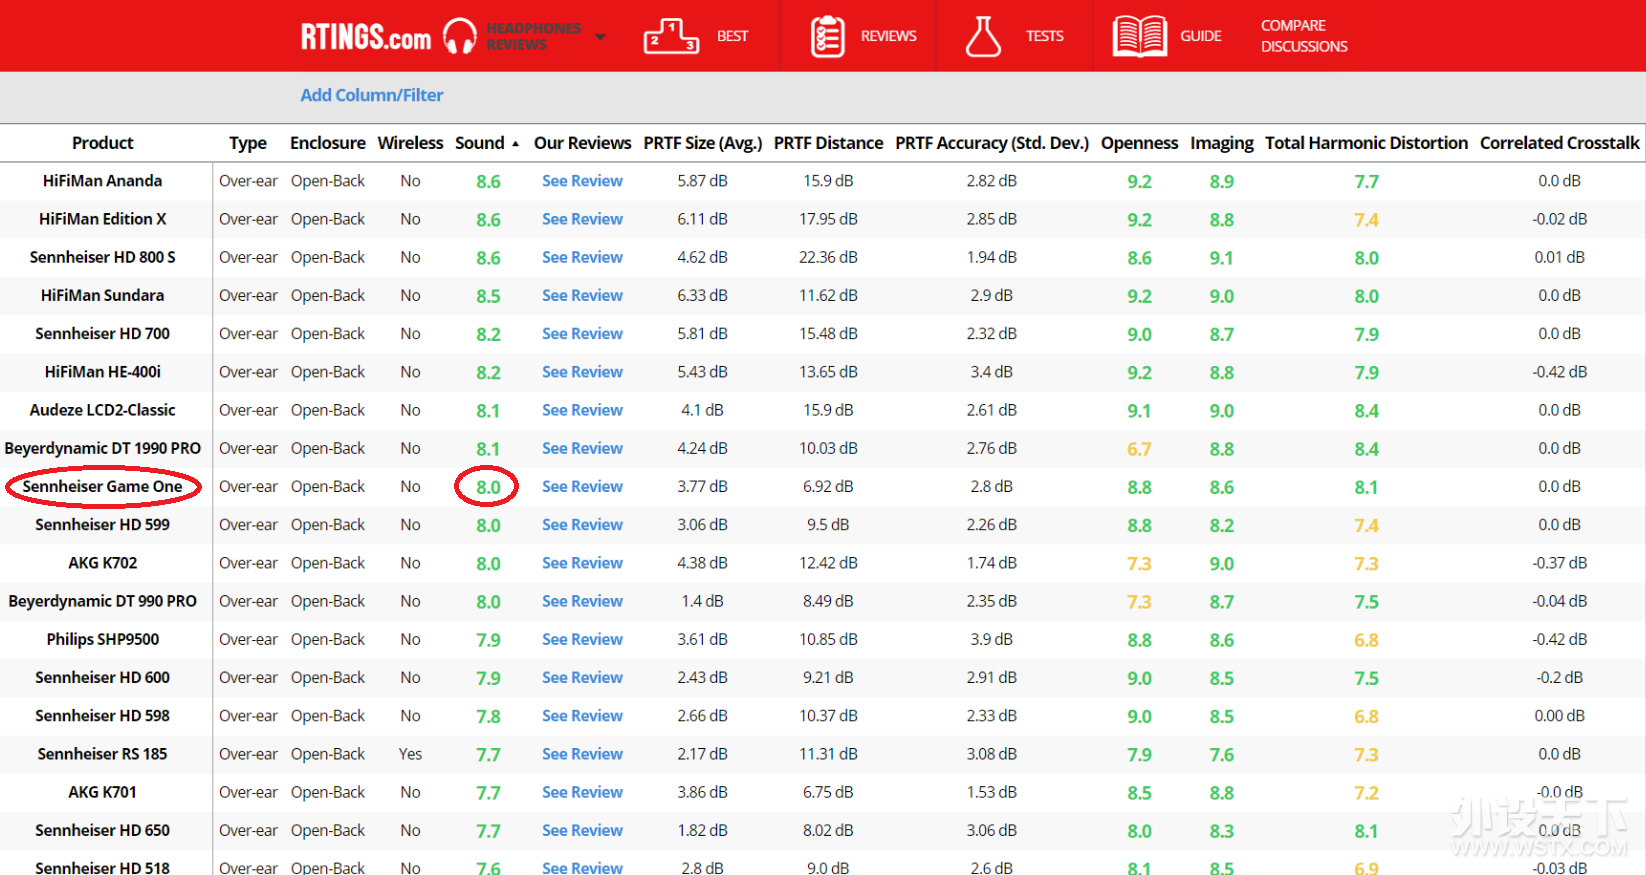Sort by the Sound column header
The height and width of the screenshot is (875, 1646).
[x=480, y=143]
